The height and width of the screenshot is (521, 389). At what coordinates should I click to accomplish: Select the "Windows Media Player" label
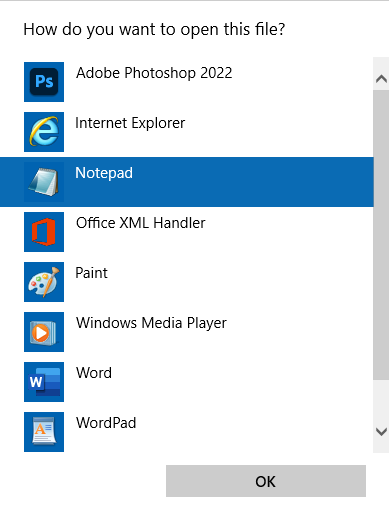[x=151, y=323]
